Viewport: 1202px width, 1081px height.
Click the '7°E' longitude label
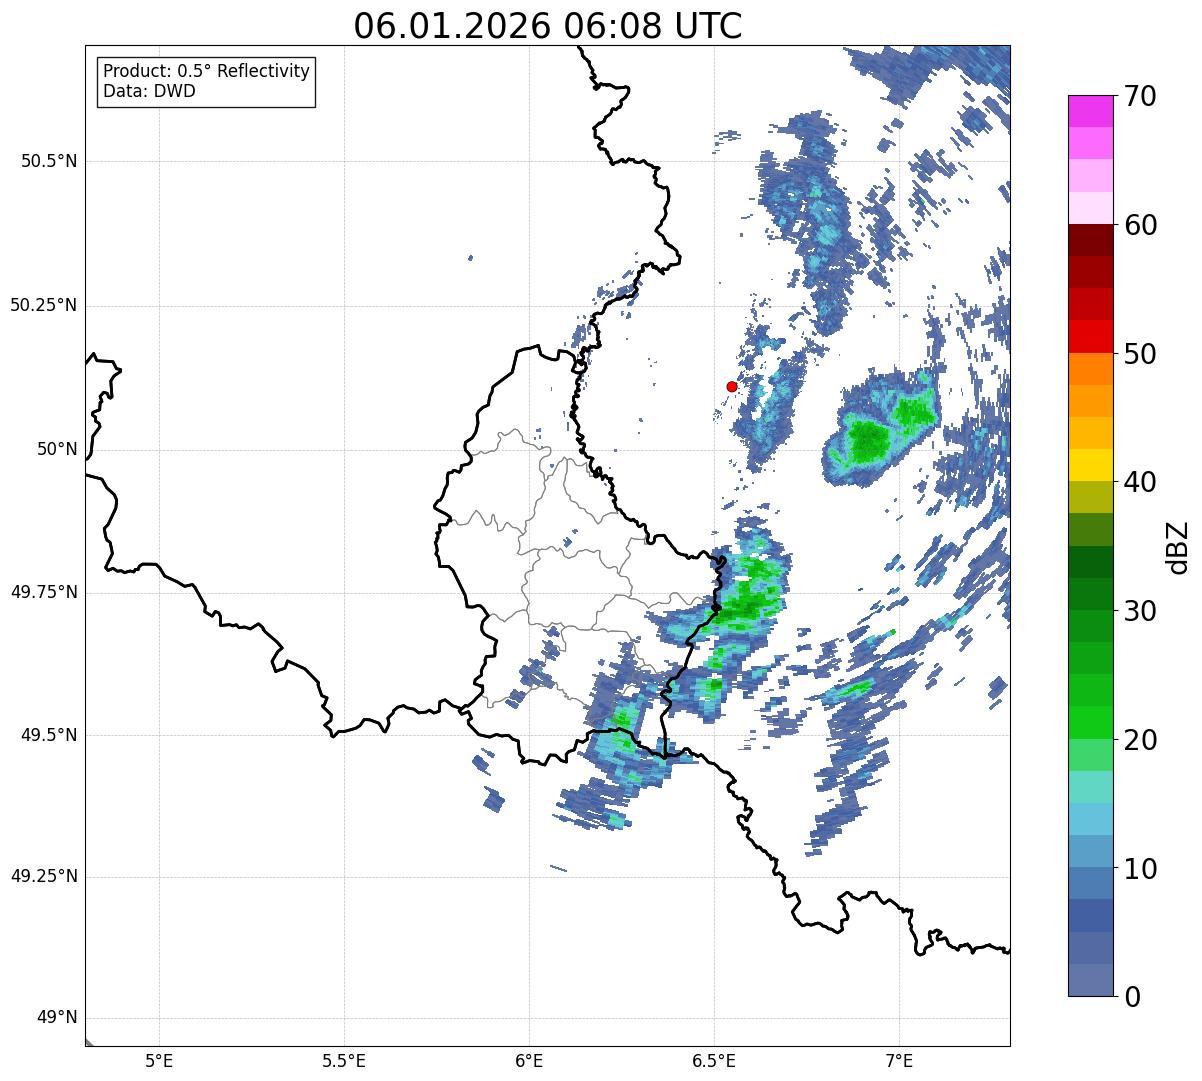tap(899, 1060)
